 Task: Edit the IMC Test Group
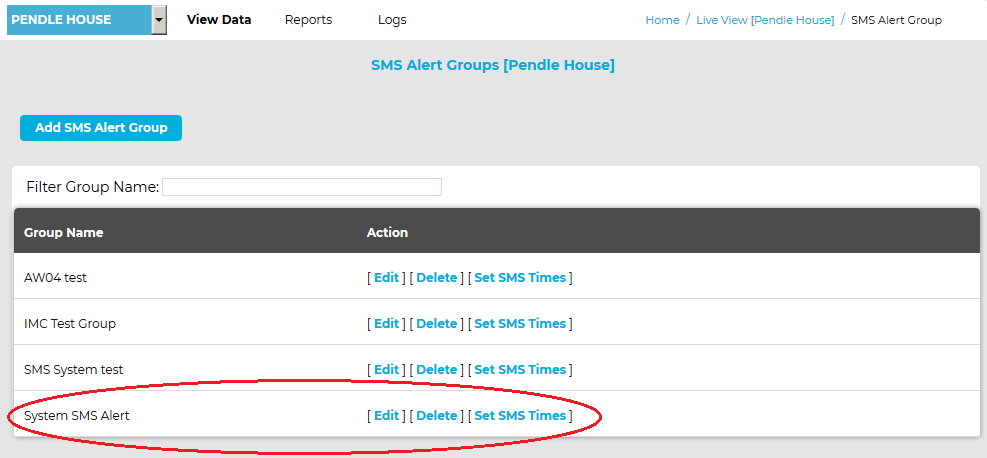(386, 323)
